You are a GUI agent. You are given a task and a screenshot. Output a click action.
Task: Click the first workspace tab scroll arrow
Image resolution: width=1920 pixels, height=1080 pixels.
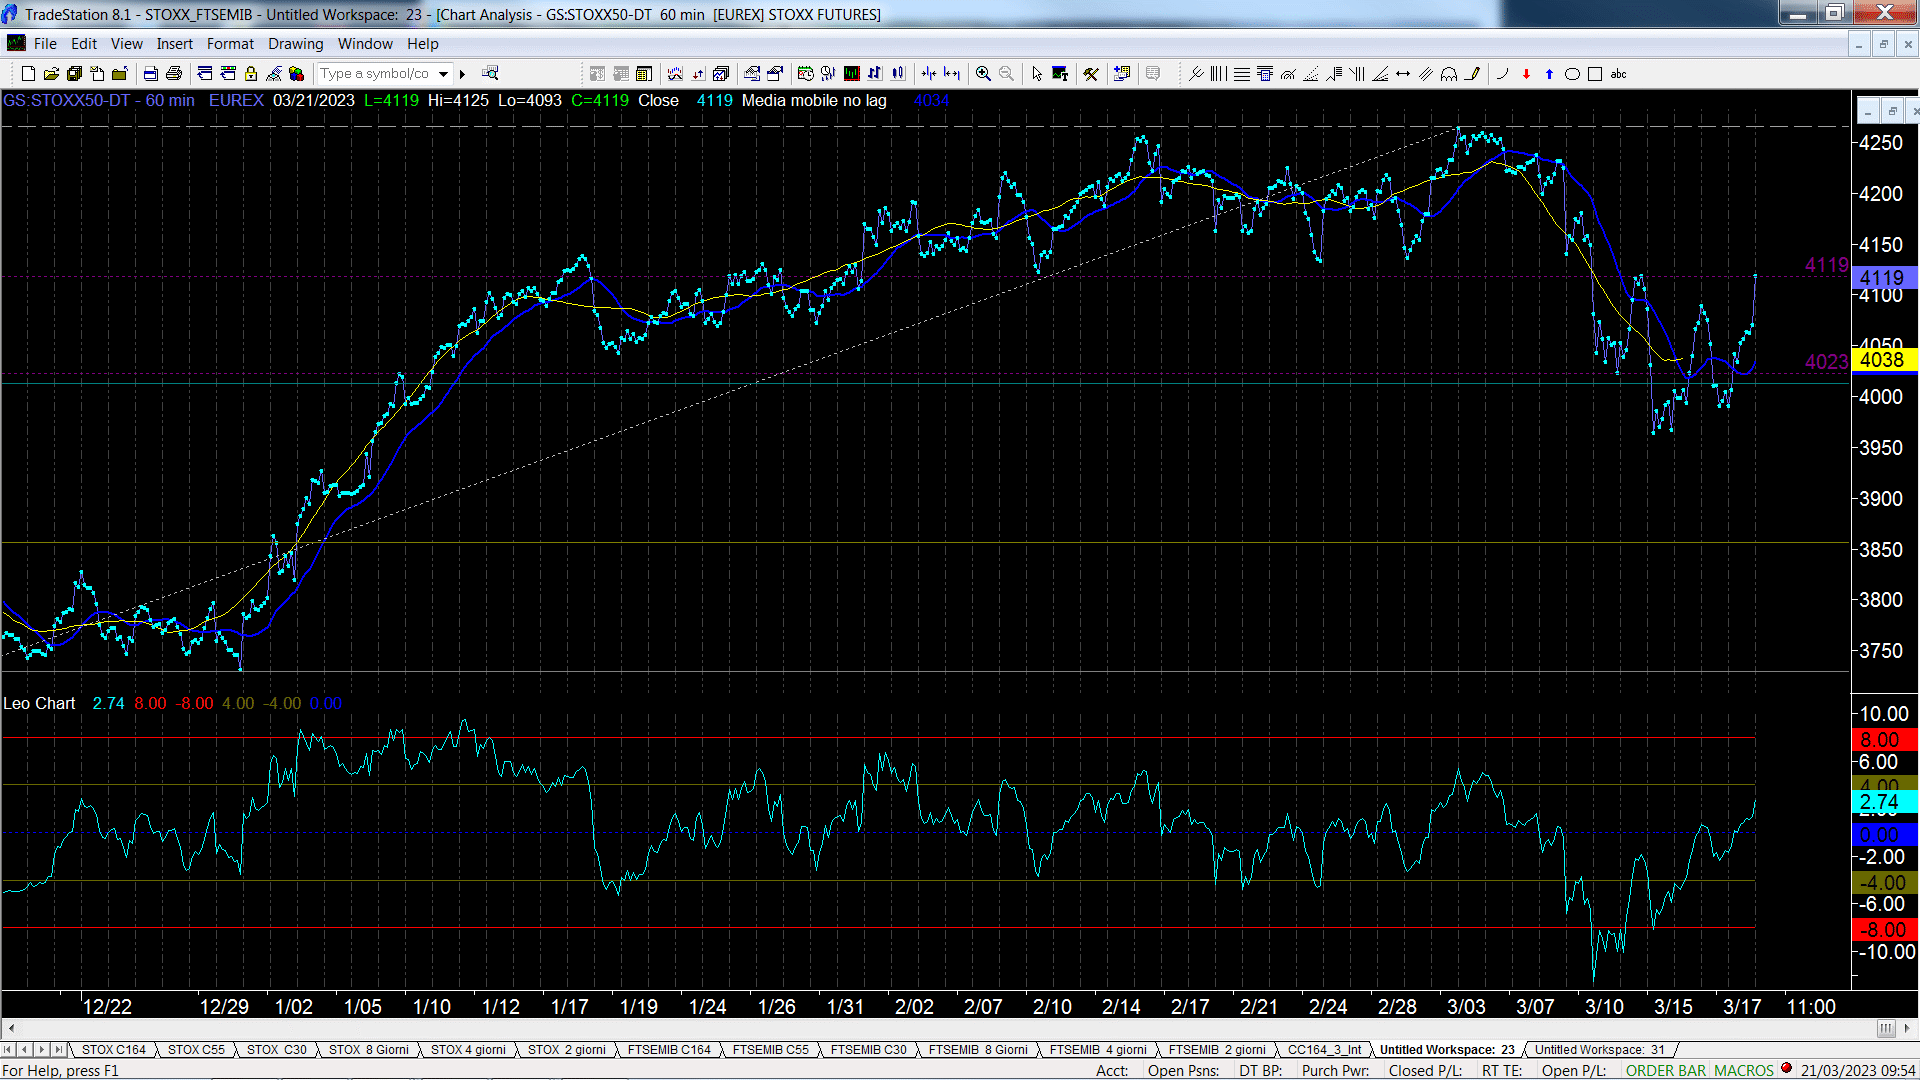click(9, 1049)
